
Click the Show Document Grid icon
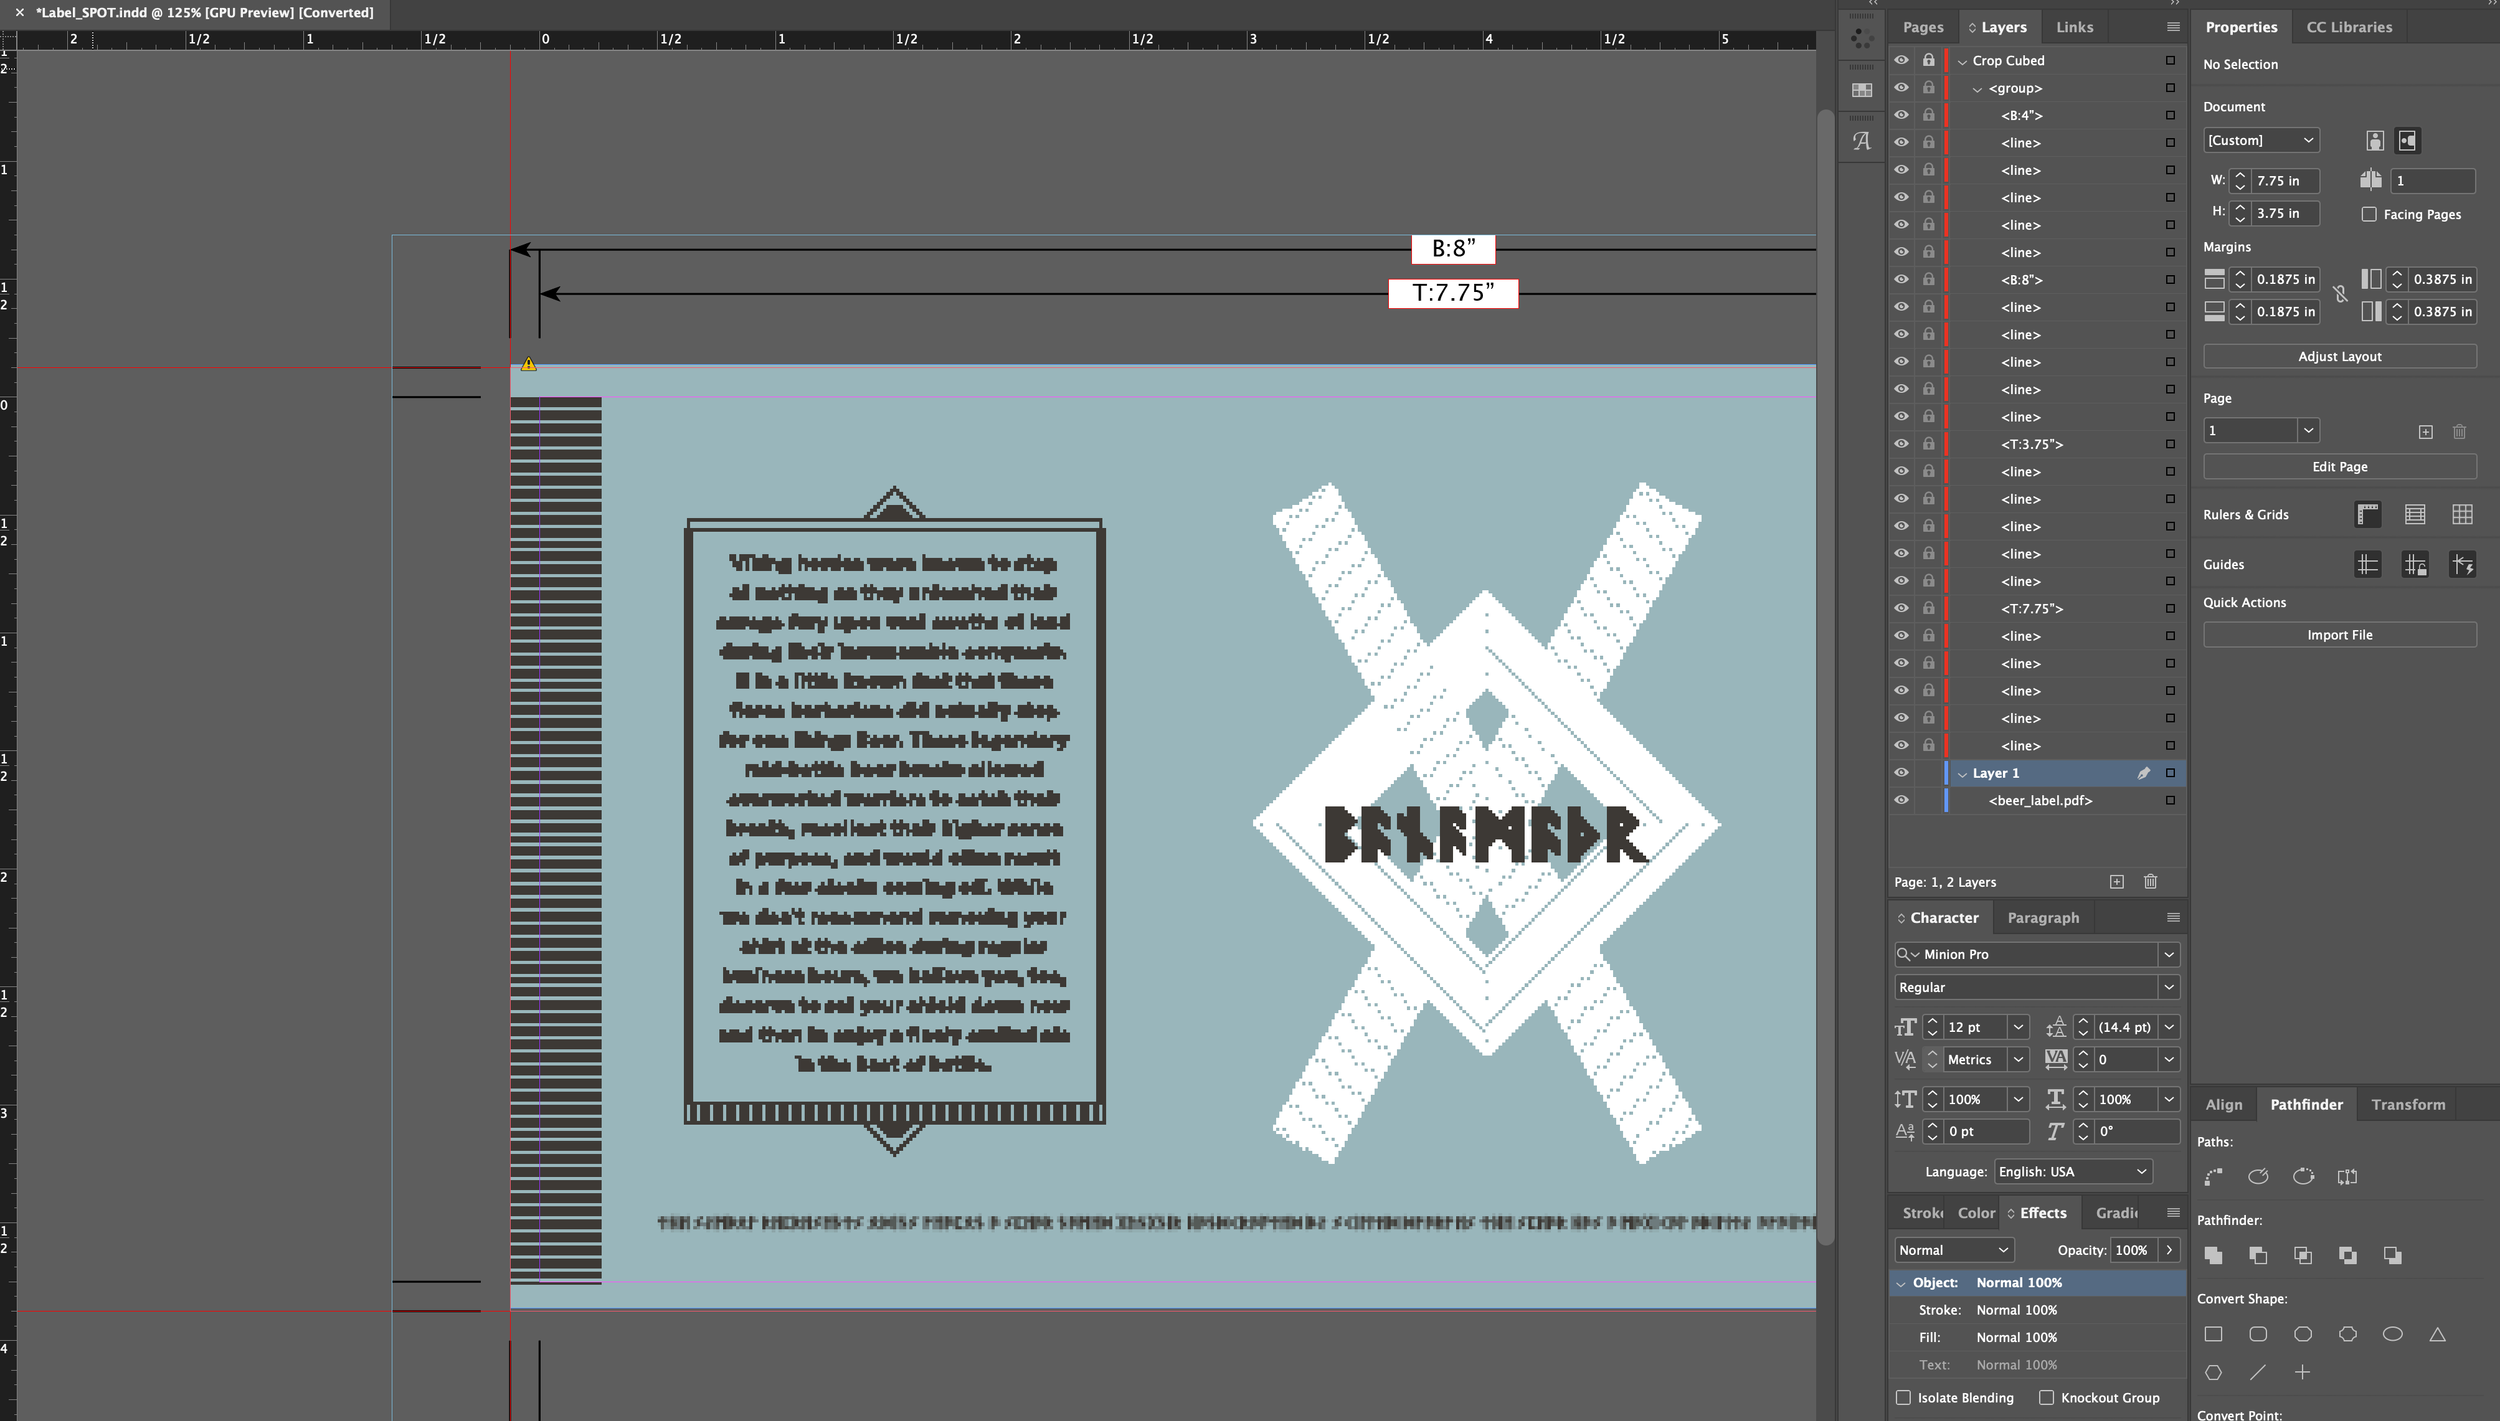pyautogui.click(x=2462, y=514)
